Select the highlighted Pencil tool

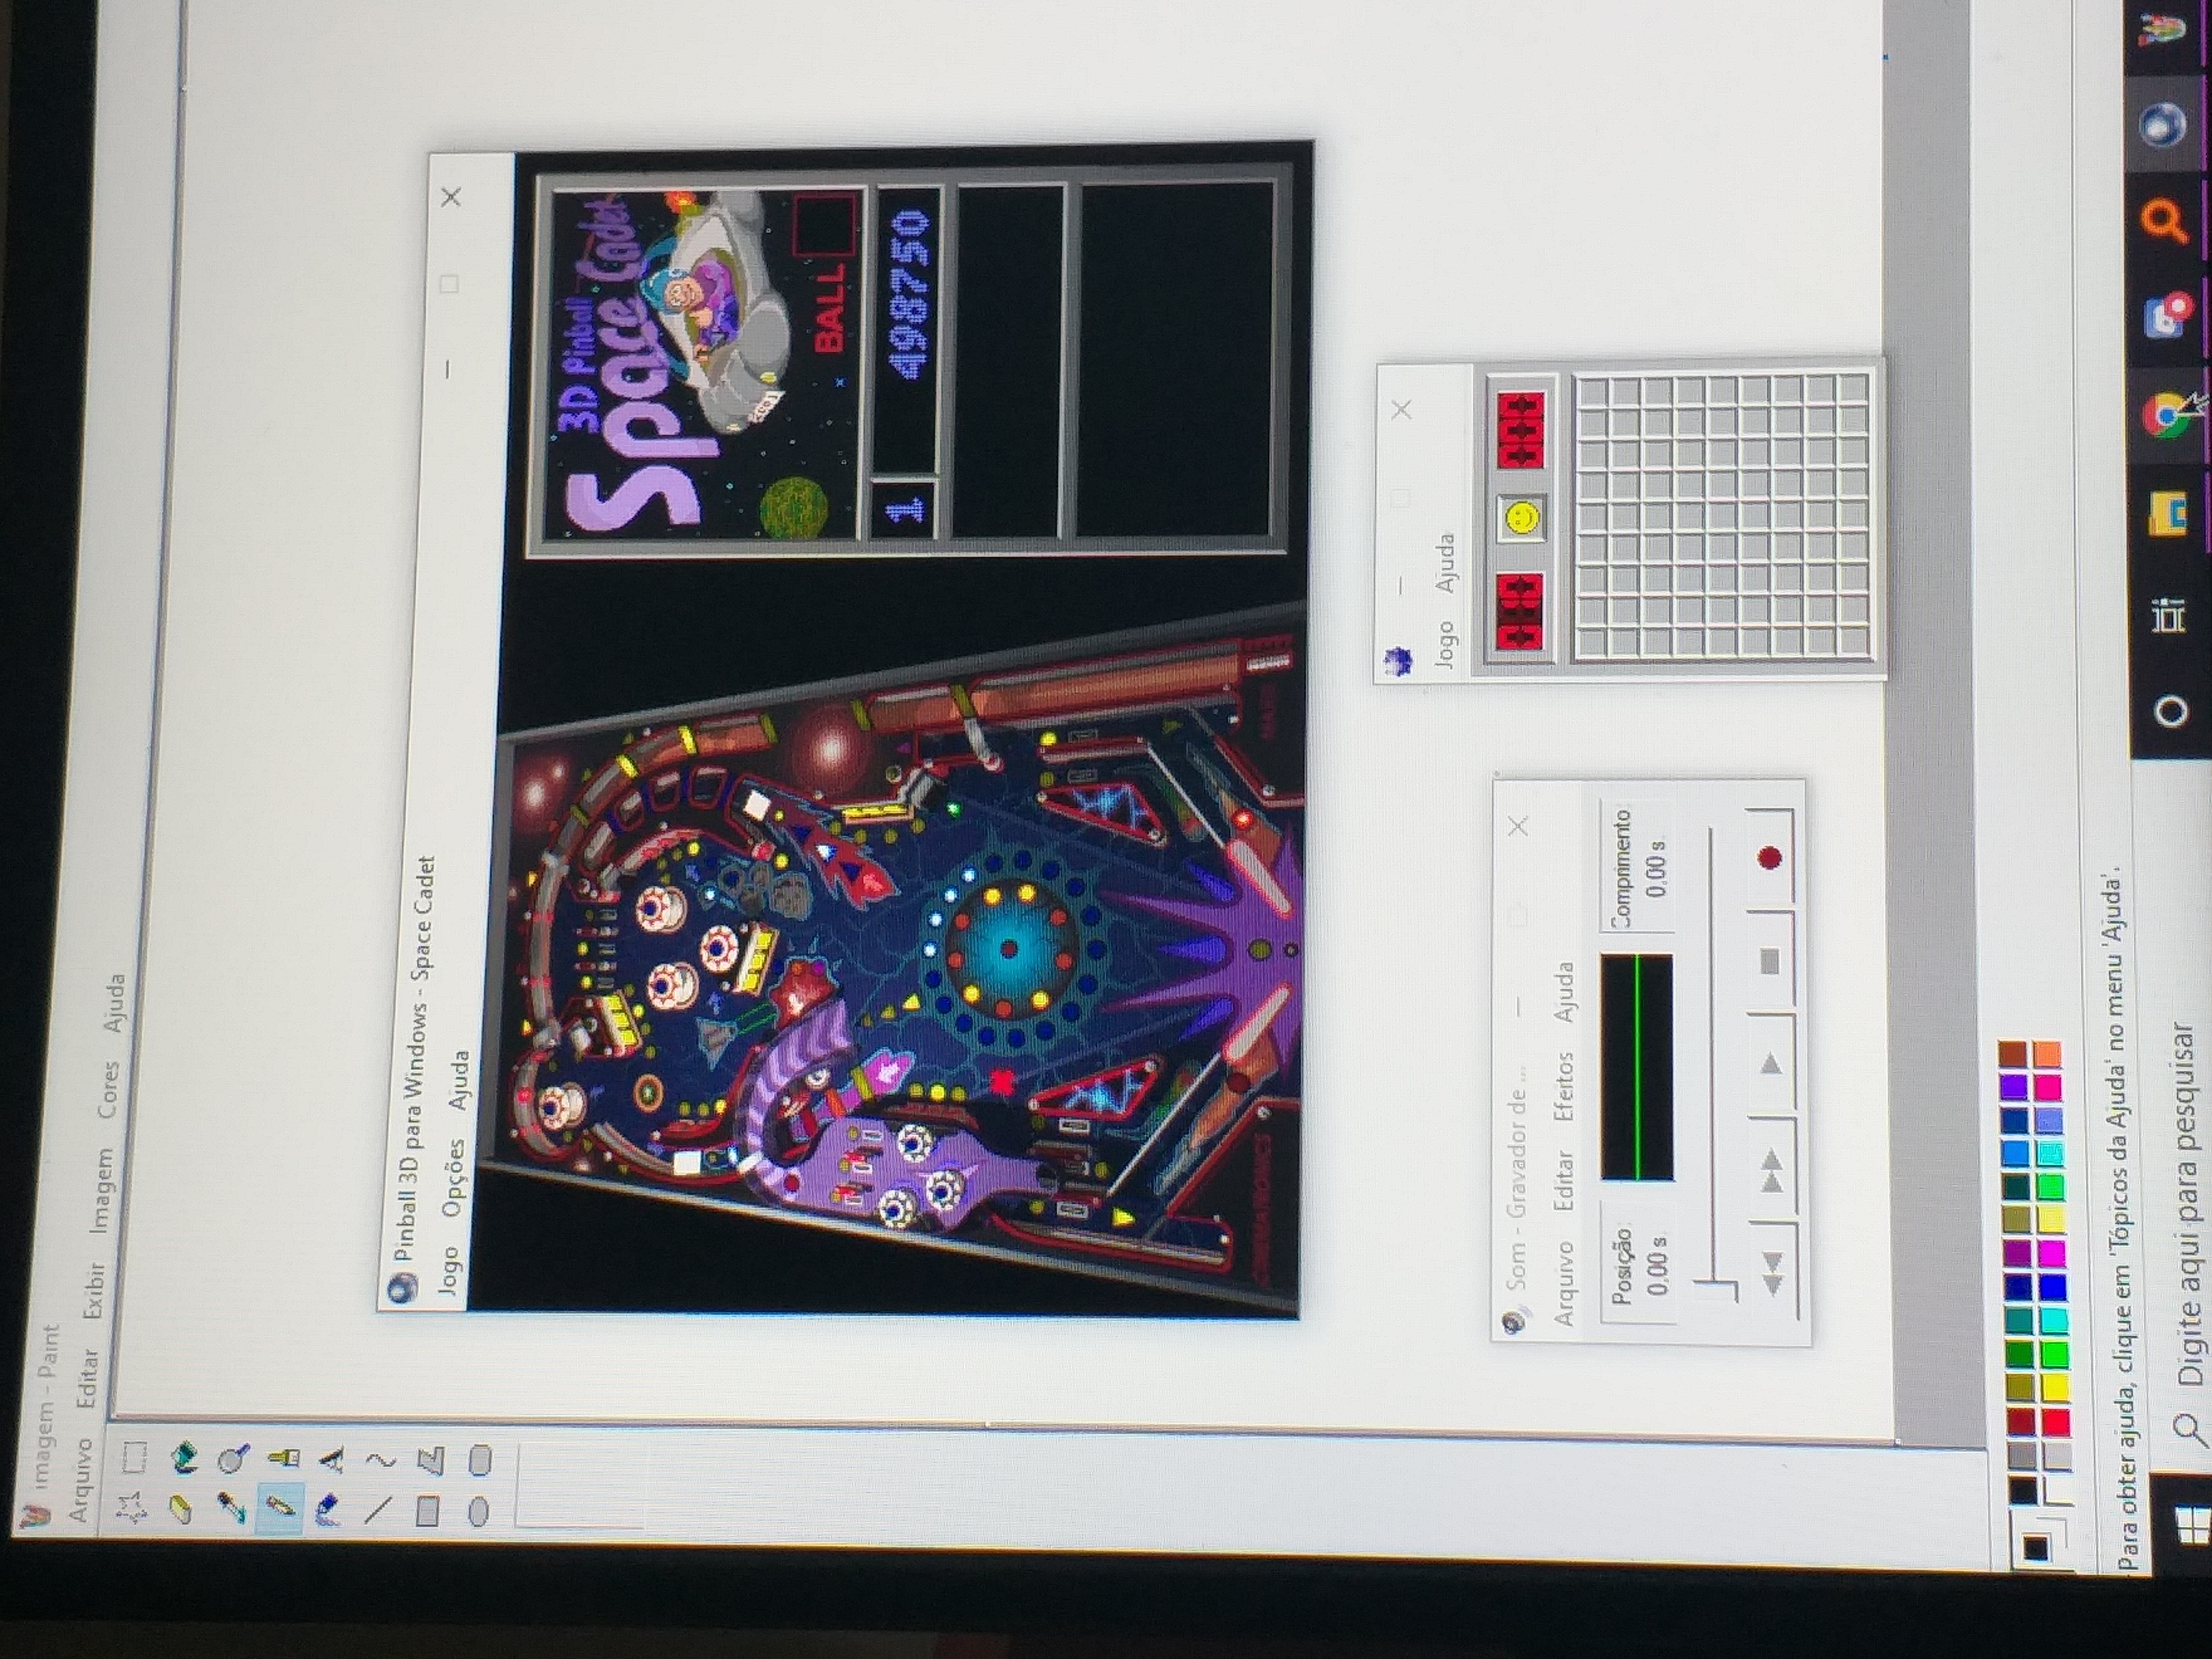(x=280, y=1507)
